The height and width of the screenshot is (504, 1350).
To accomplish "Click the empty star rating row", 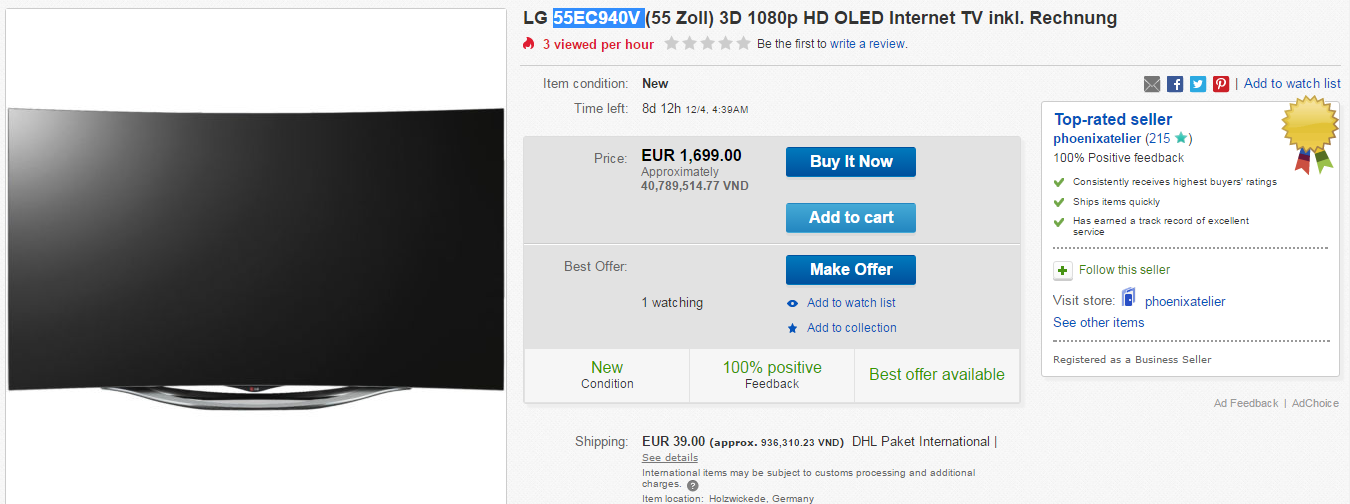I will click(x=707, y=44).
